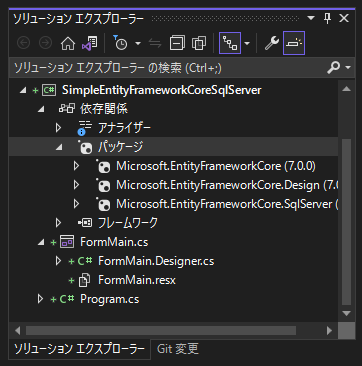This screenshot has width=362, height=366.
Task: Click the C# icon of Program.cs
Action: point(67,299)
